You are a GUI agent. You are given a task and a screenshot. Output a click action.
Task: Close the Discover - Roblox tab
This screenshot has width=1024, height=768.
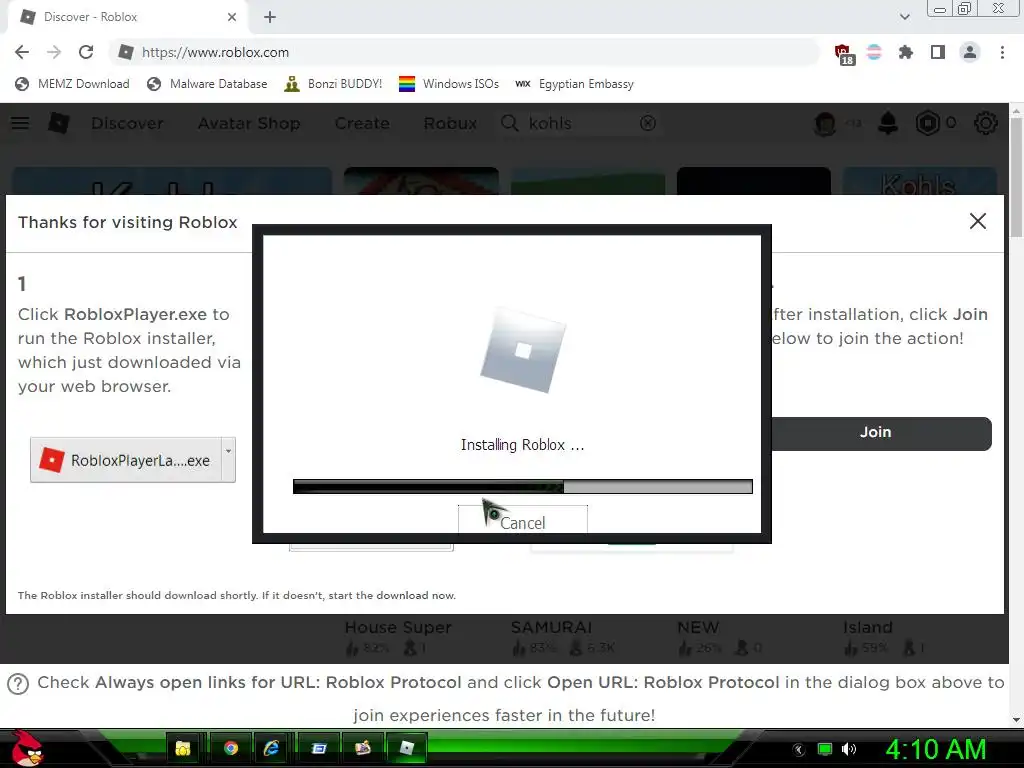pyautogui.click(x=232, y=17)
